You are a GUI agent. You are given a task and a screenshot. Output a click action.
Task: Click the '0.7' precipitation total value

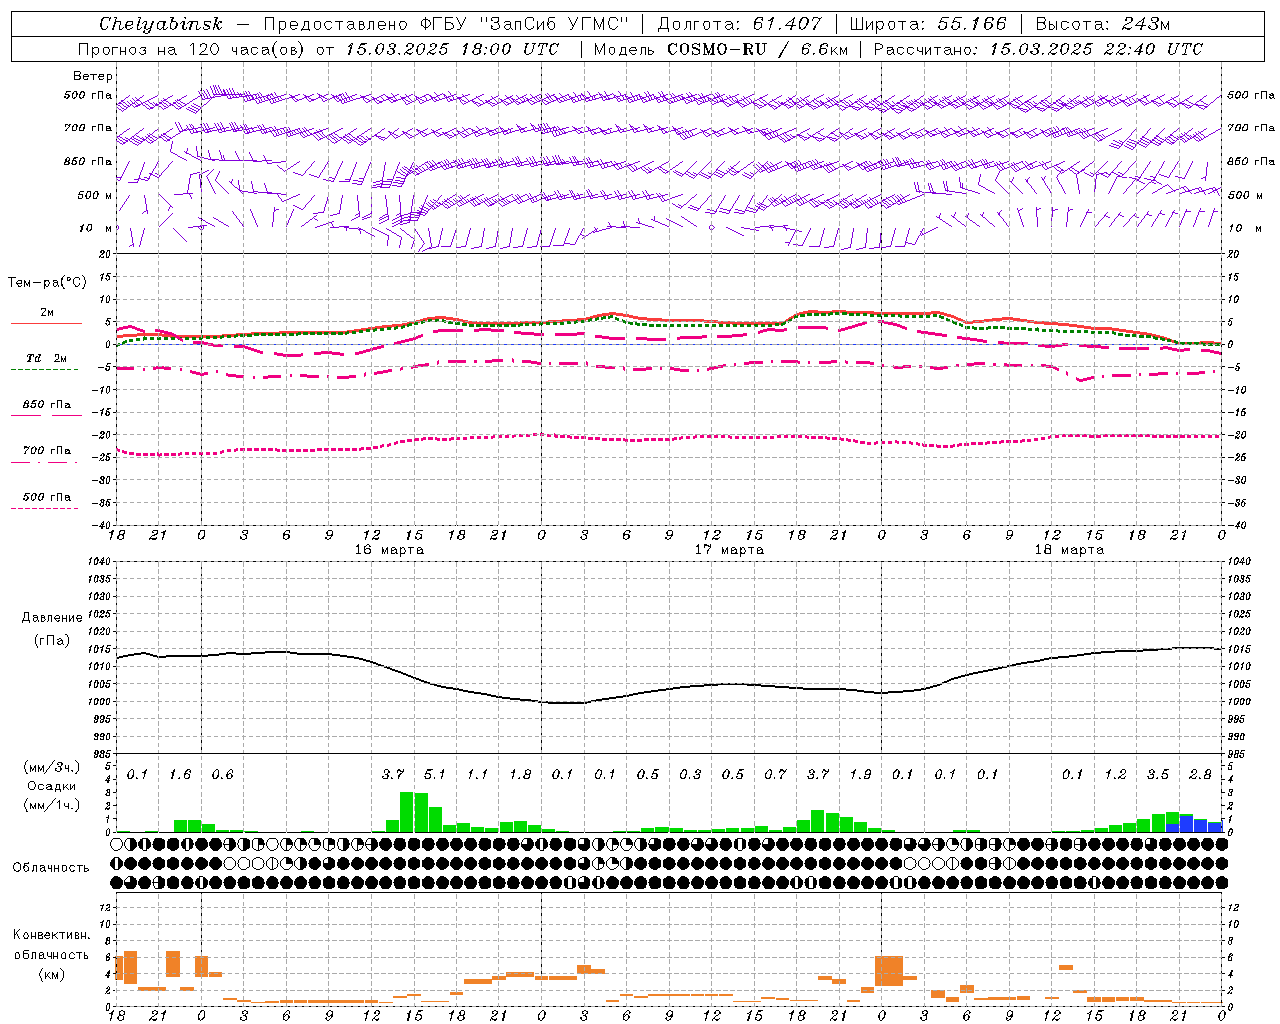(775, 774)
